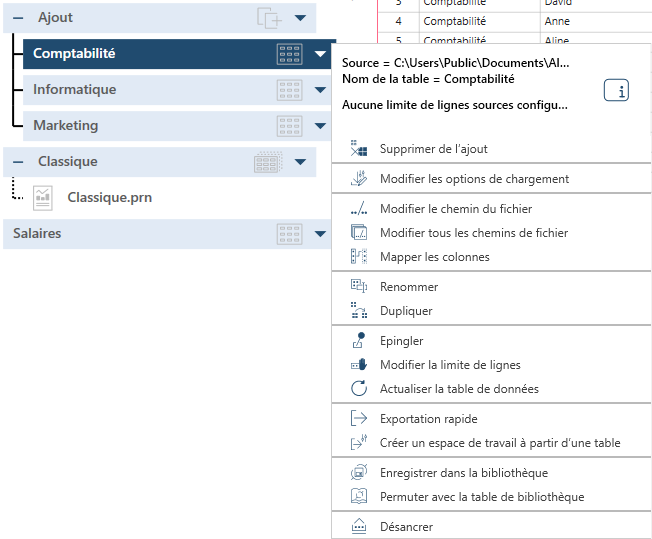Select Classique.prn file name
652x539 pixels.
(110, 198)
